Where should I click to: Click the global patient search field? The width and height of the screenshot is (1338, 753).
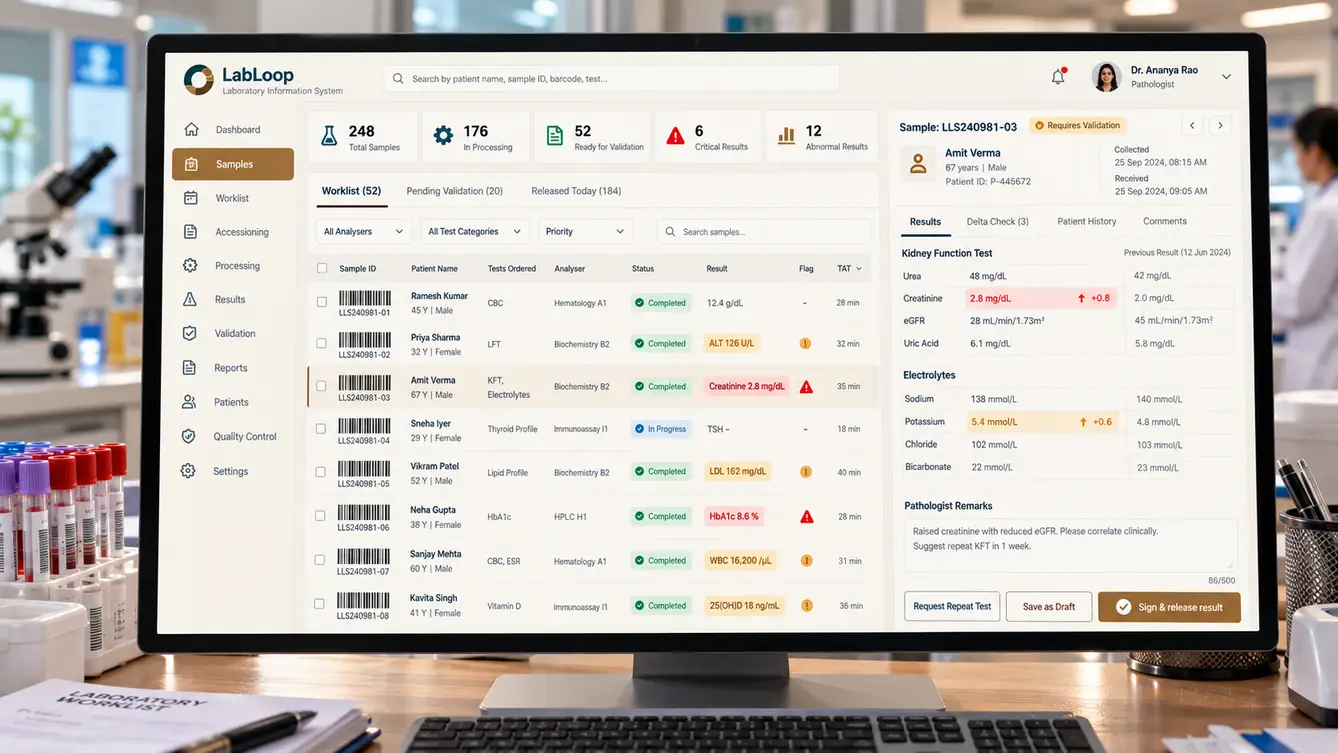click(612, 79)
